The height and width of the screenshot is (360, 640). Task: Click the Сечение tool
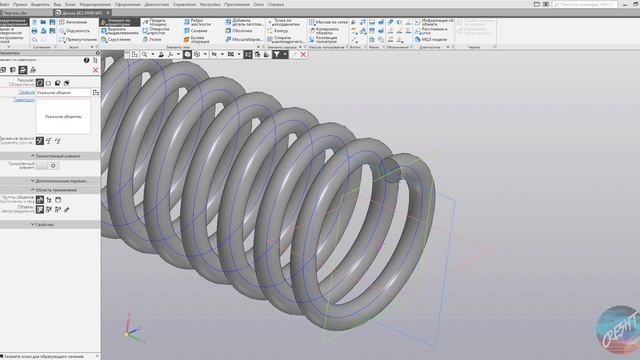[195, 31]
